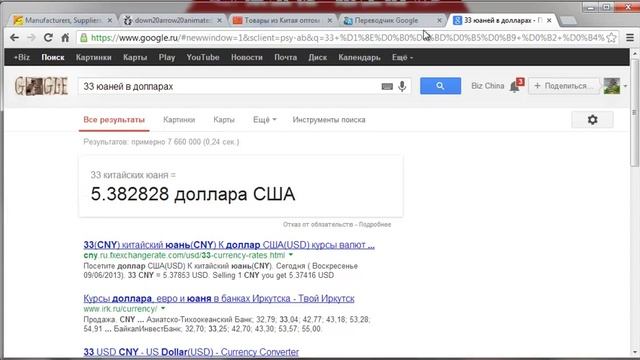Image resolution: width=640 pixels, height=360 pixels.
Task: Switch to the Товары из Китая оптом tab
Action: click(282, 20)
